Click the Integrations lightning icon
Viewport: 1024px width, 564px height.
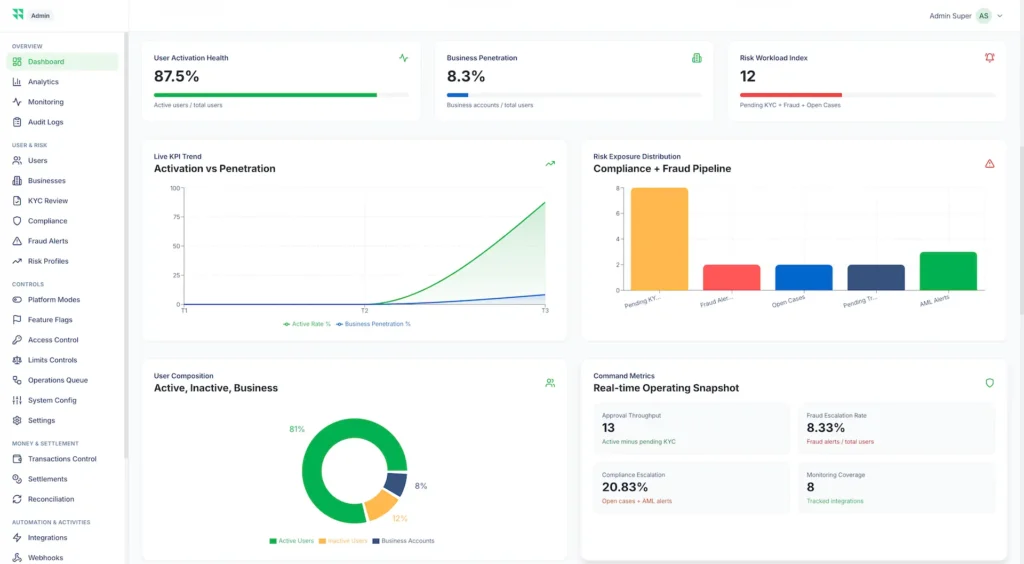17,538
